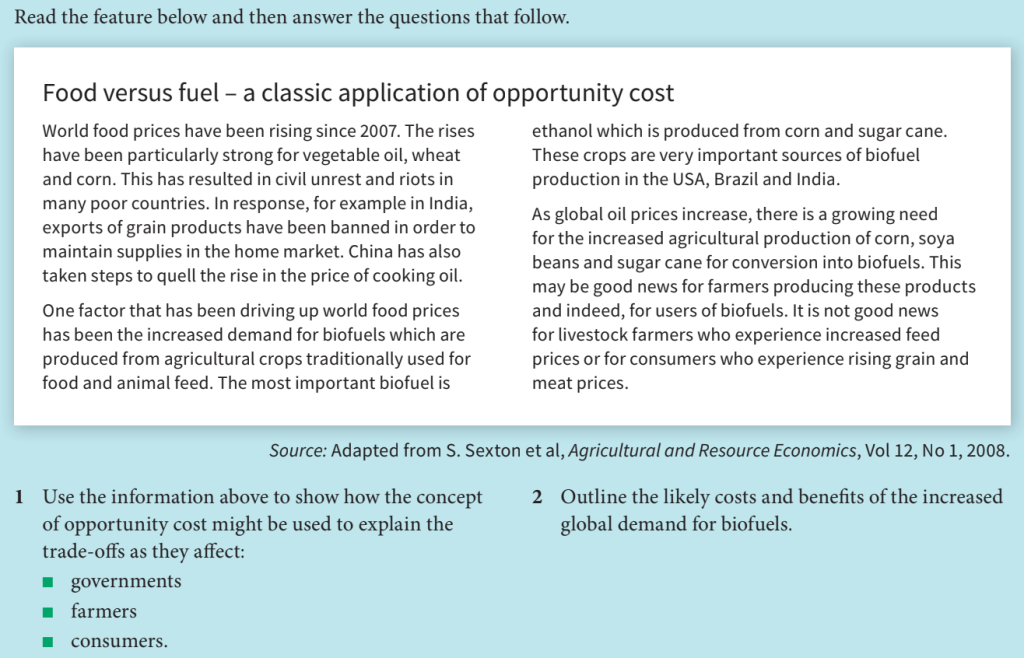Click the question number 2
Screen dimensions: 1024x658
[537, 498]
